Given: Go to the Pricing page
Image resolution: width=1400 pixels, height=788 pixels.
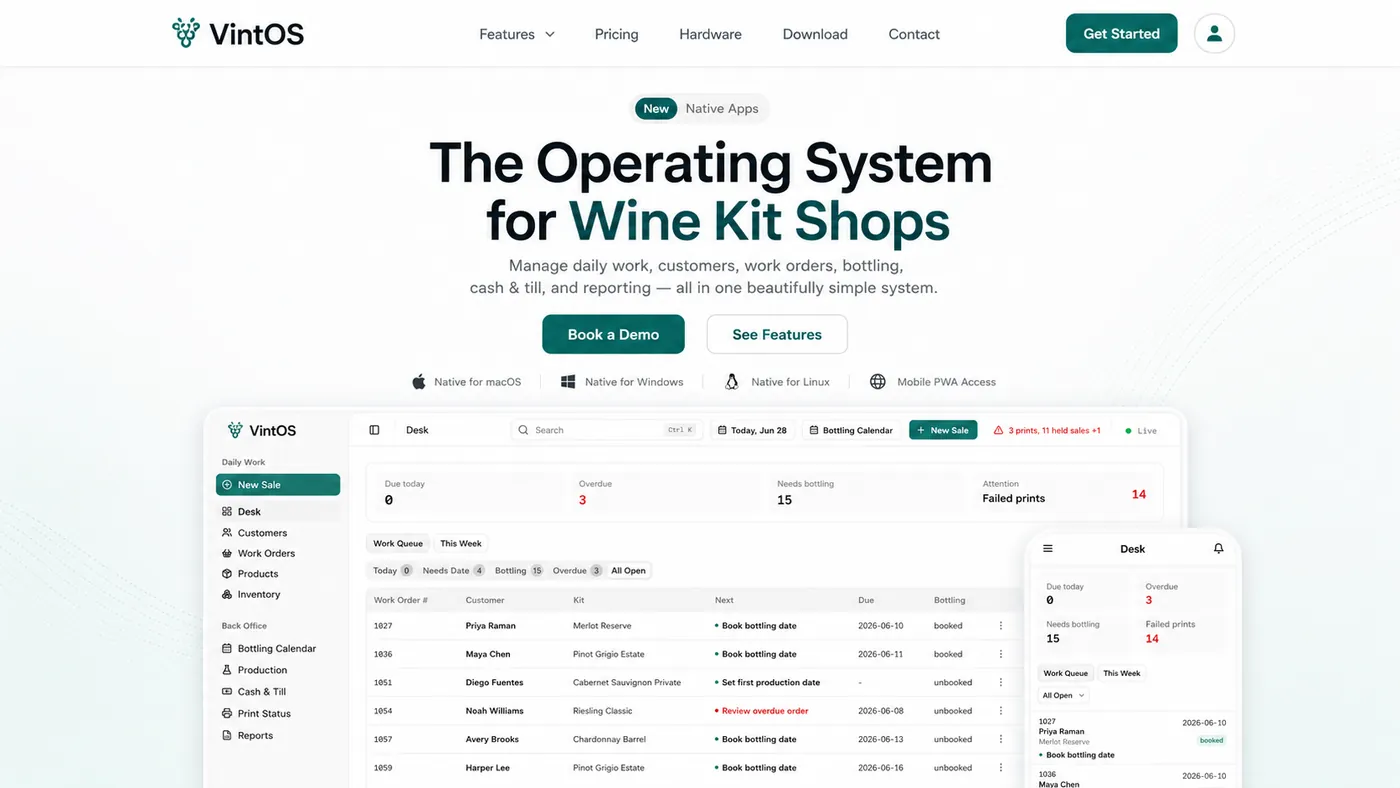Looking at the screenshot, I should click(x=616, y=34).
